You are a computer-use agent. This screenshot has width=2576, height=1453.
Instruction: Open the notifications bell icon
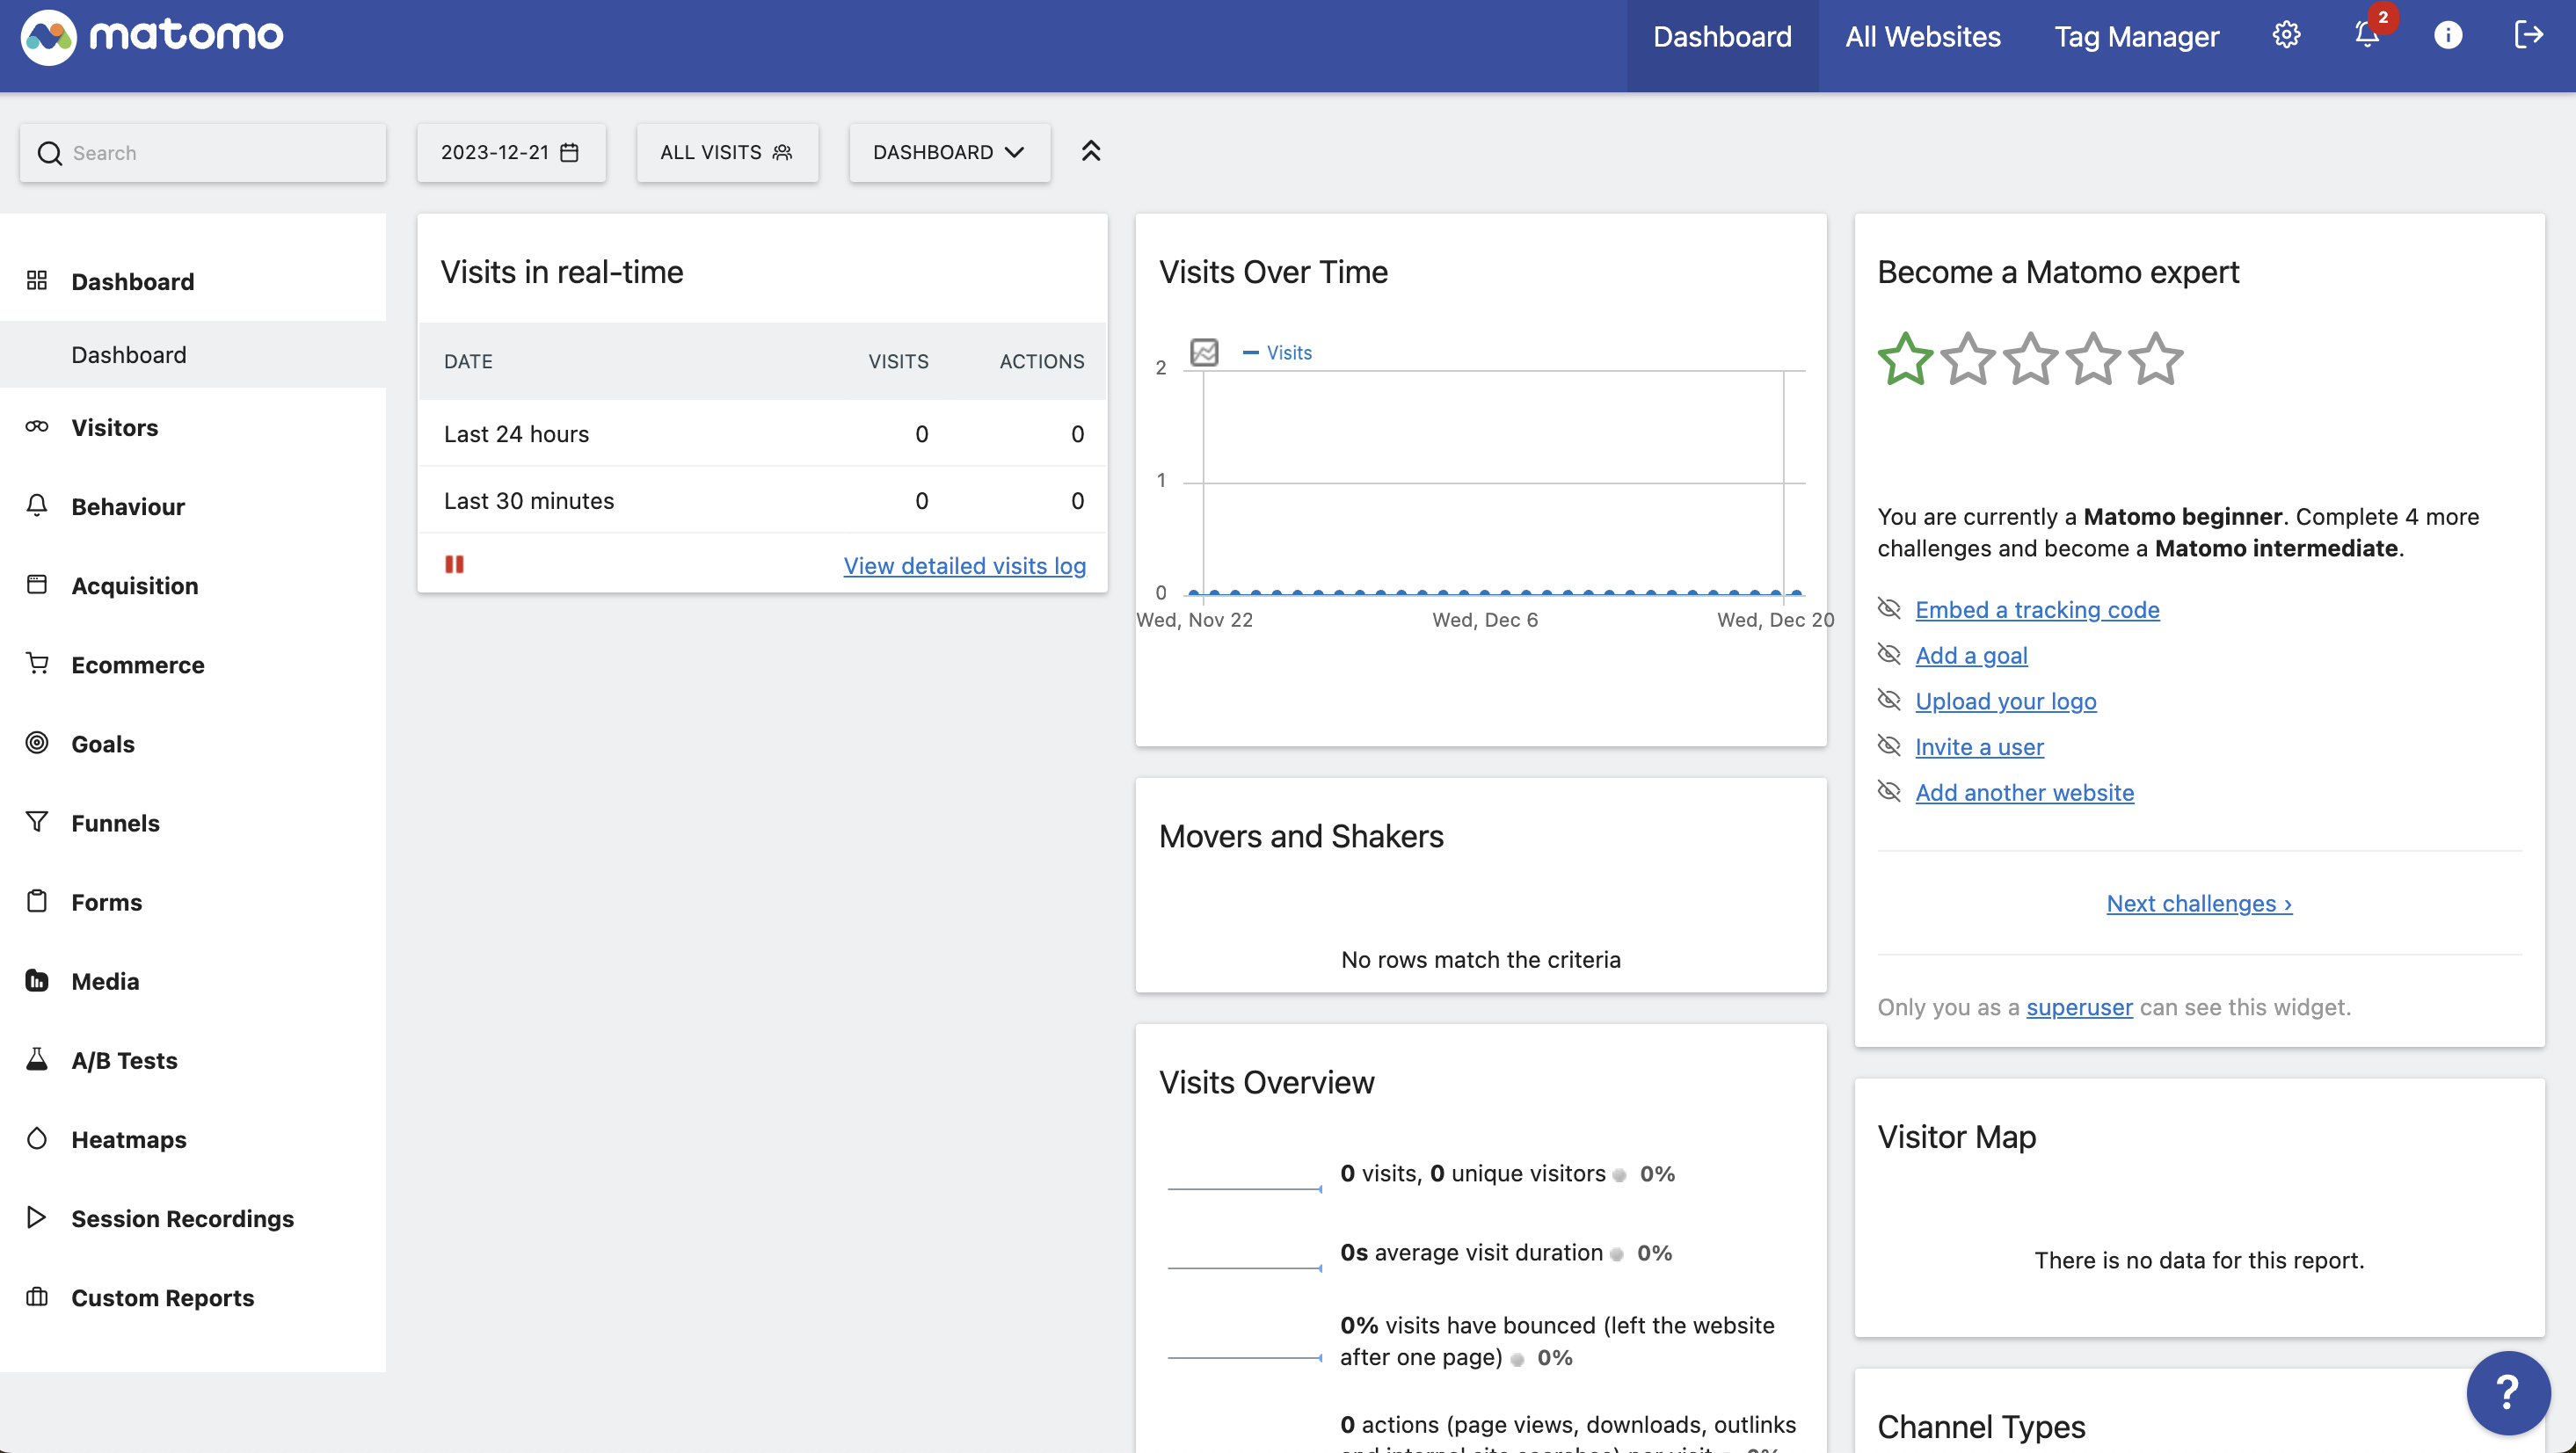coord(2366,36)
